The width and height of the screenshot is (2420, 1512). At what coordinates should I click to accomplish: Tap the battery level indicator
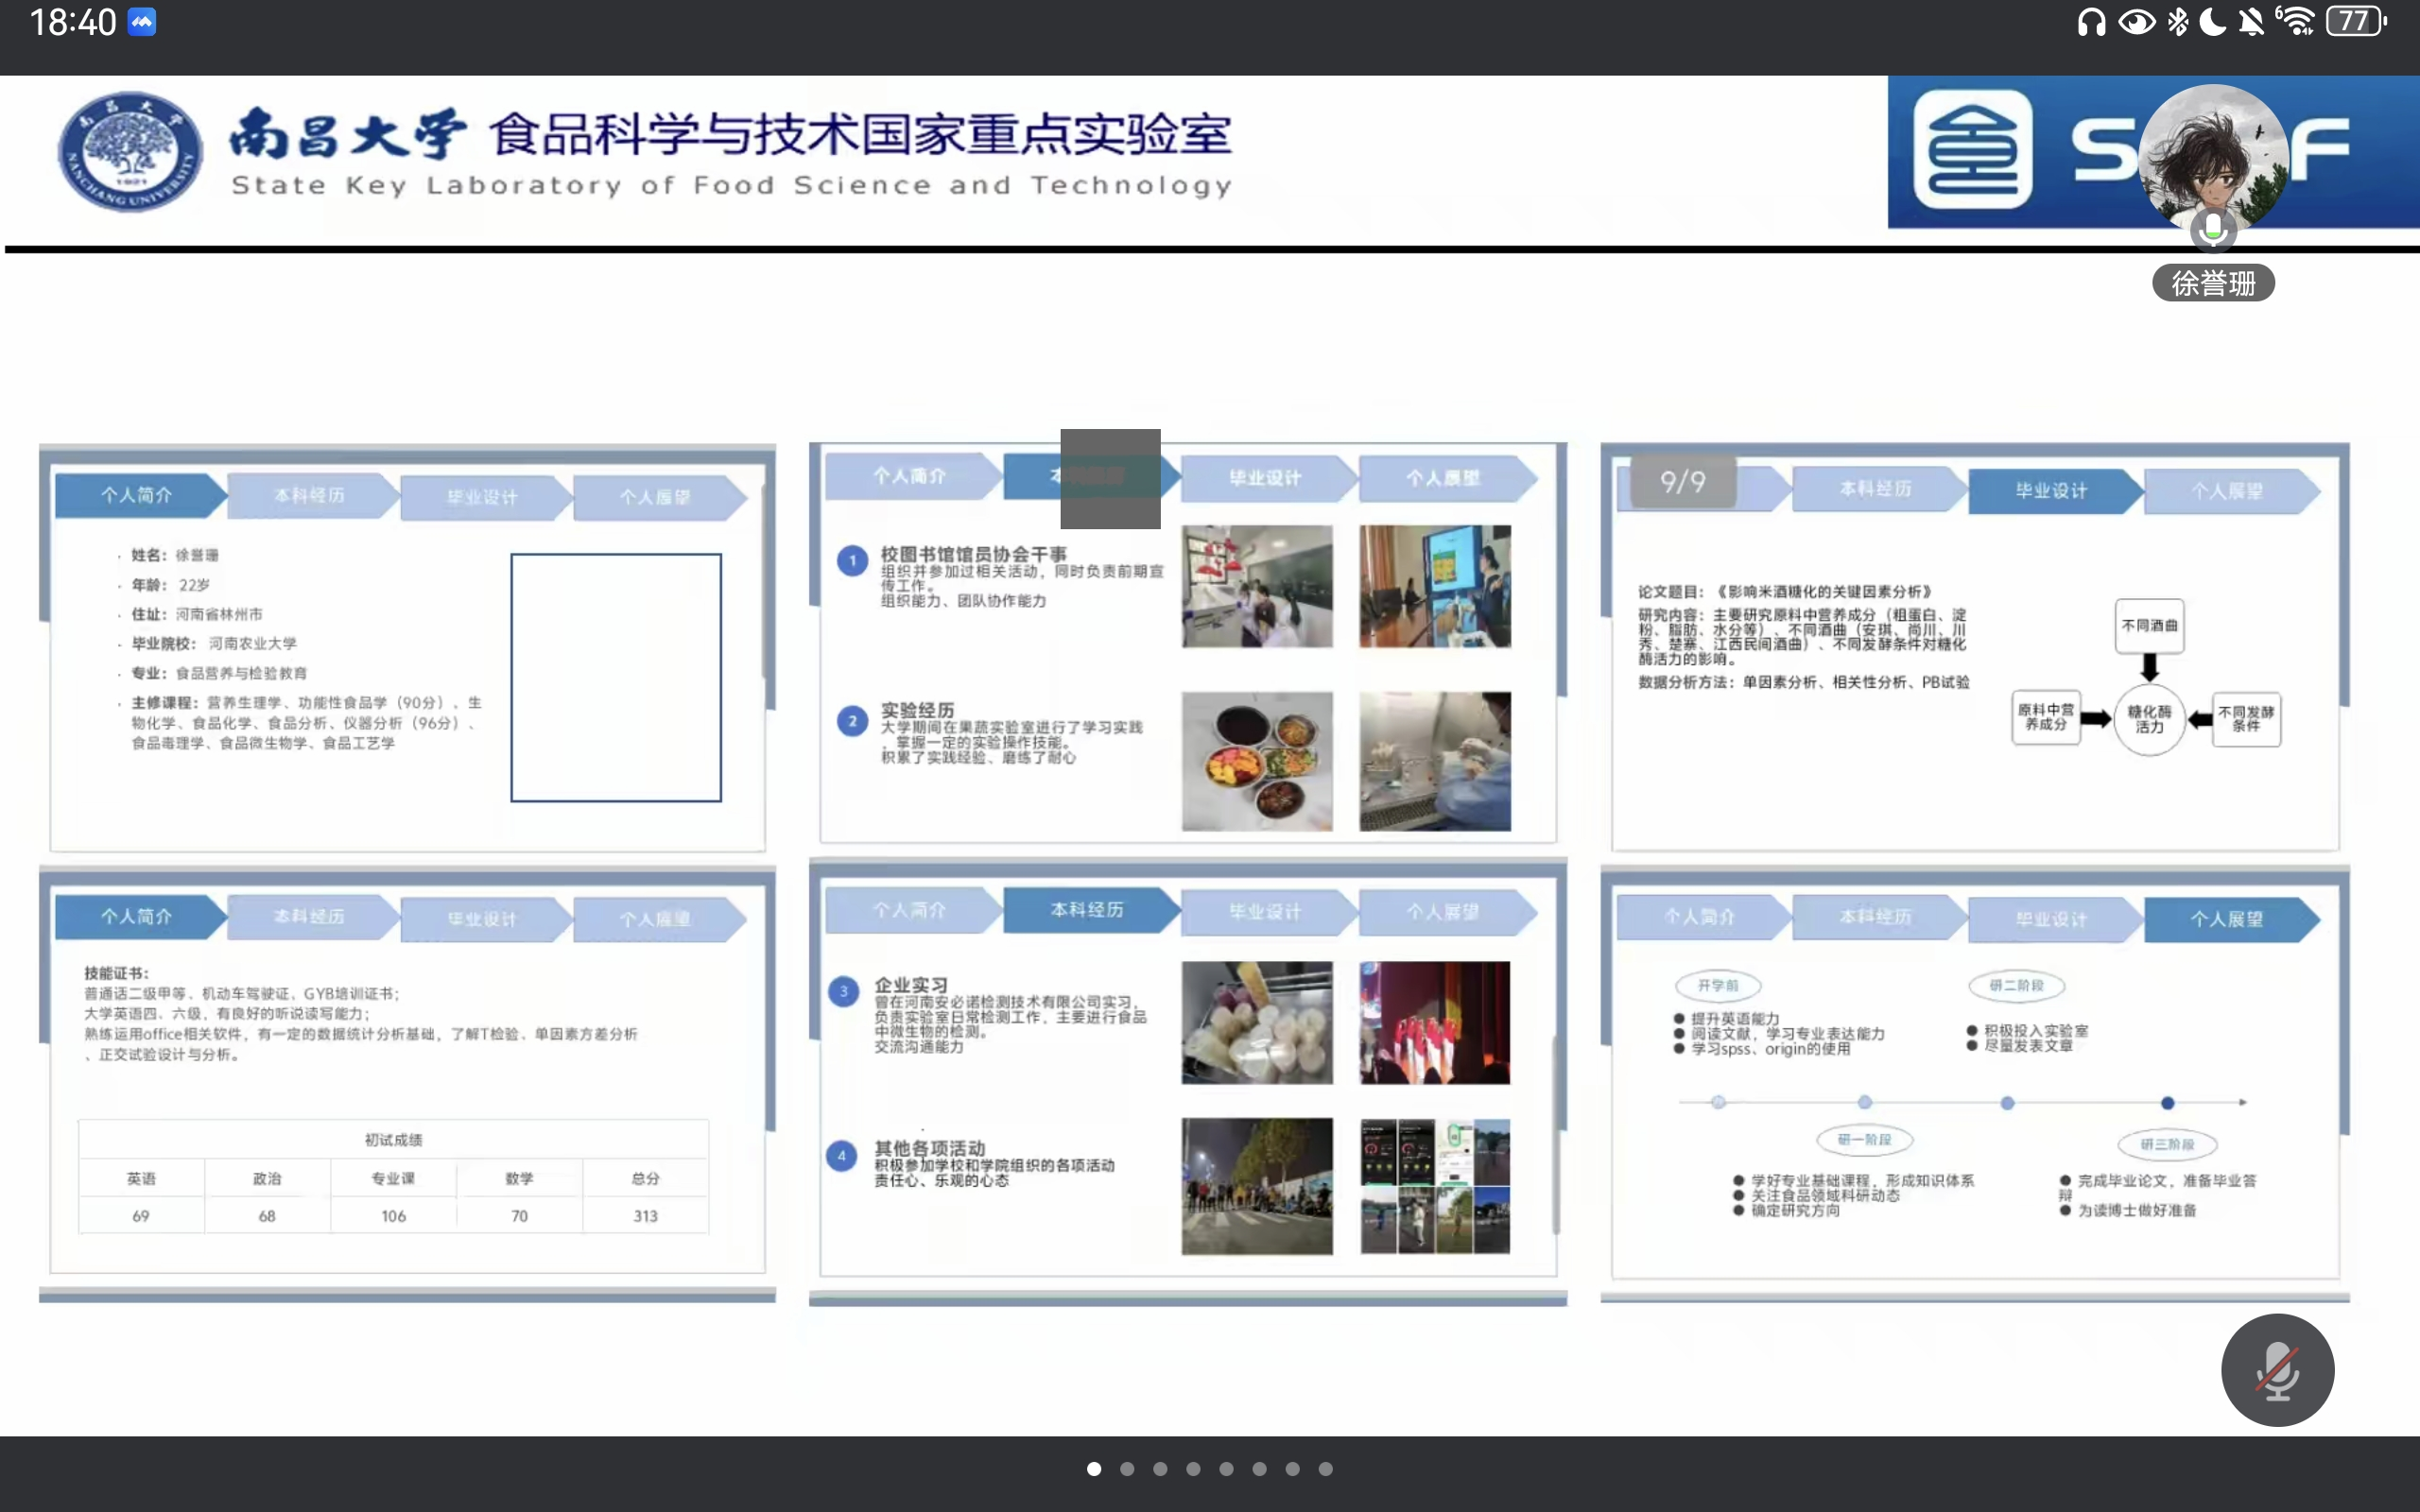(2355, 22)
